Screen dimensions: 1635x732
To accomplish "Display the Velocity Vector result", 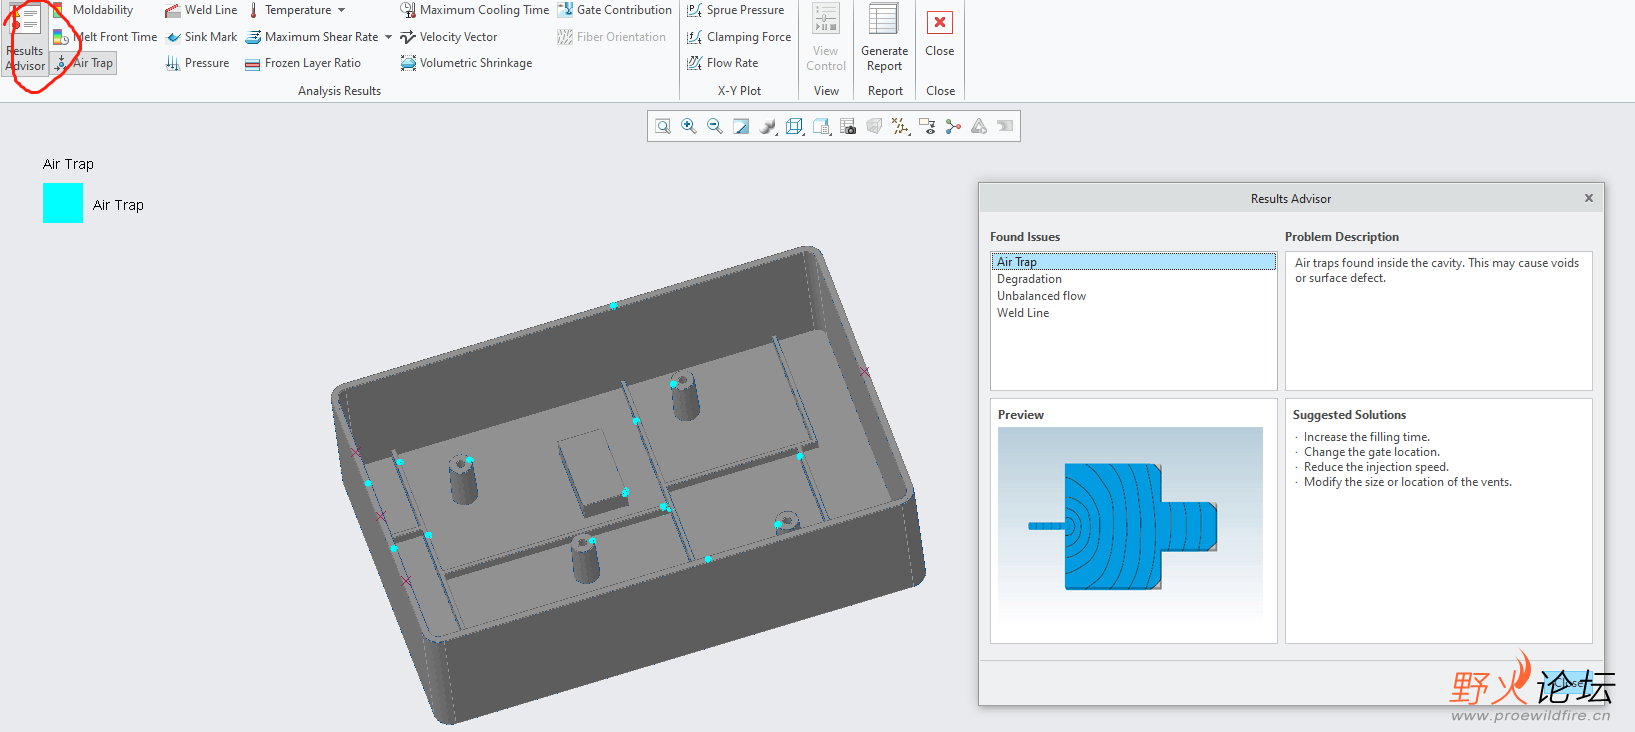I will point(449,37).
